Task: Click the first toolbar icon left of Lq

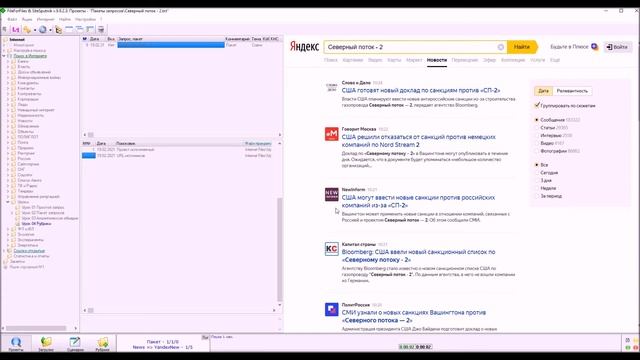Action: click(5, 29)
